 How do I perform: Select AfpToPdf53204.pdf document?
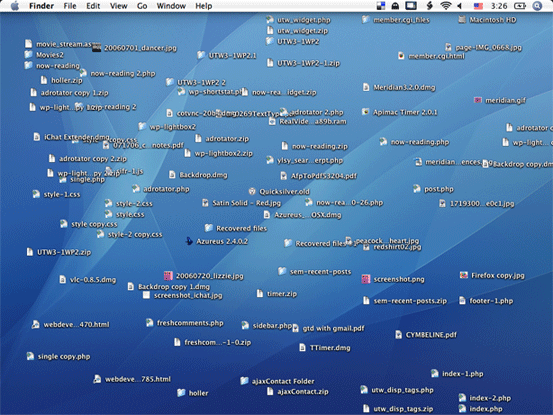click(318, 176)
